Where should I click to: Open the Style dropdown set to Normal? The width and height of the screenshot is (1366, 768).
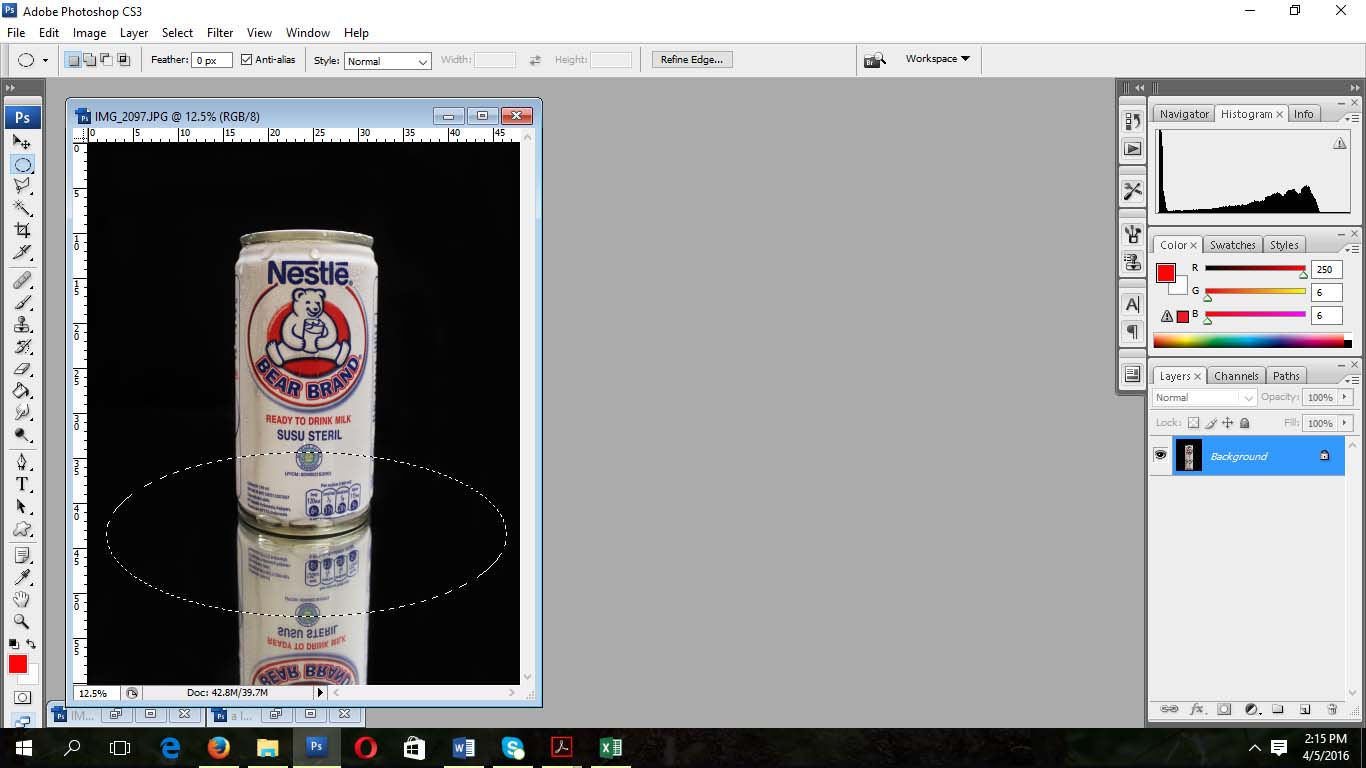coord(387,61)
